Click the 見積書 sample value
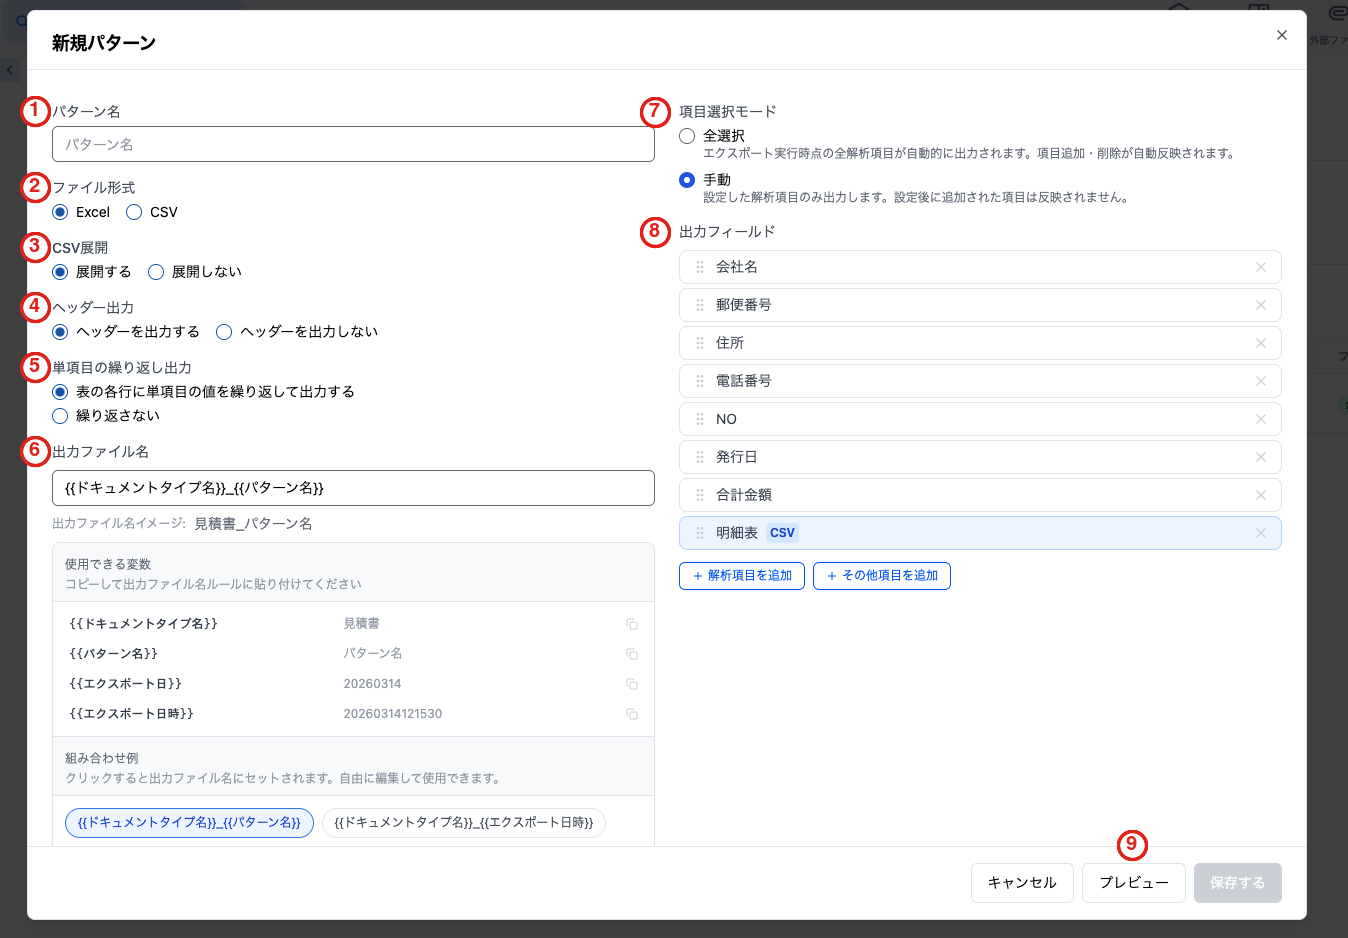The image size is (1348, 938). 362,624
